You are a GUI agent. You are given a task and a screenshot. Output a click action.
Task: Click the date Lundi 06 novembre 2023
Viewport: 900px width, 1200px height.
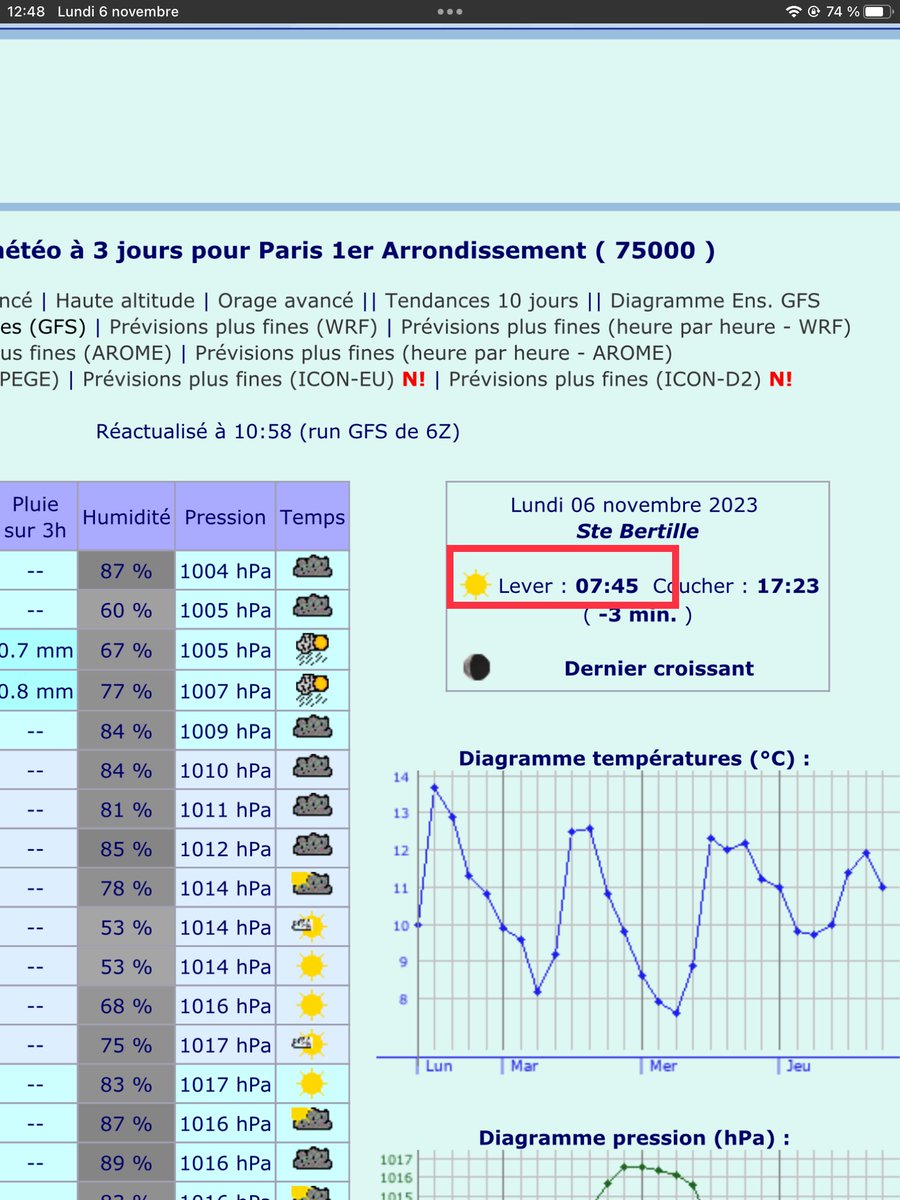pyautogui.click(x=634, y=505)
